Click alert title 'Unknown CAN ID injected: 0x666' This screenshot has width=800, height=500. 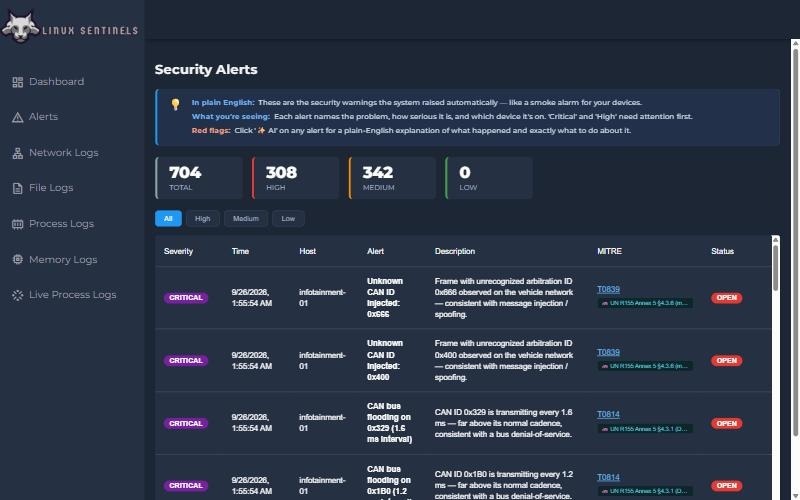(x=385, y=298)
